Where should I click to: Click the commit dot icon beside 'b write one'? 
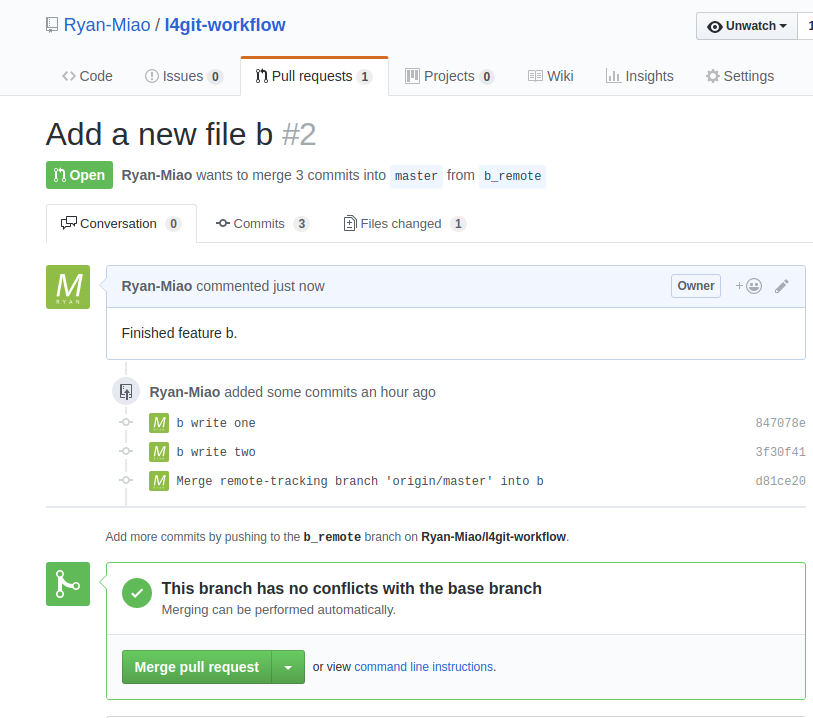(x=126, y=422)
